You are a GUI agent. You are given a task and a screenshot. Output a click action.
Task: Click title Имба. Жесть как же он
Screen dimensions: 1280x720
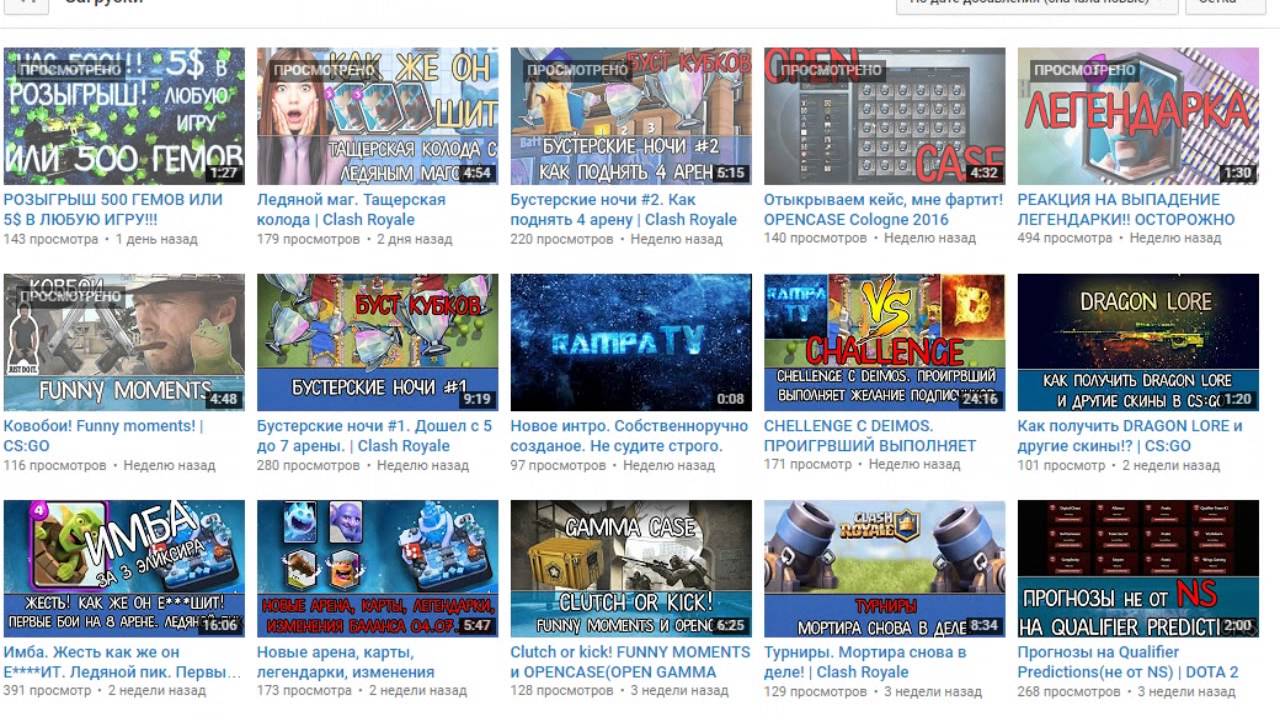point(122,662)
